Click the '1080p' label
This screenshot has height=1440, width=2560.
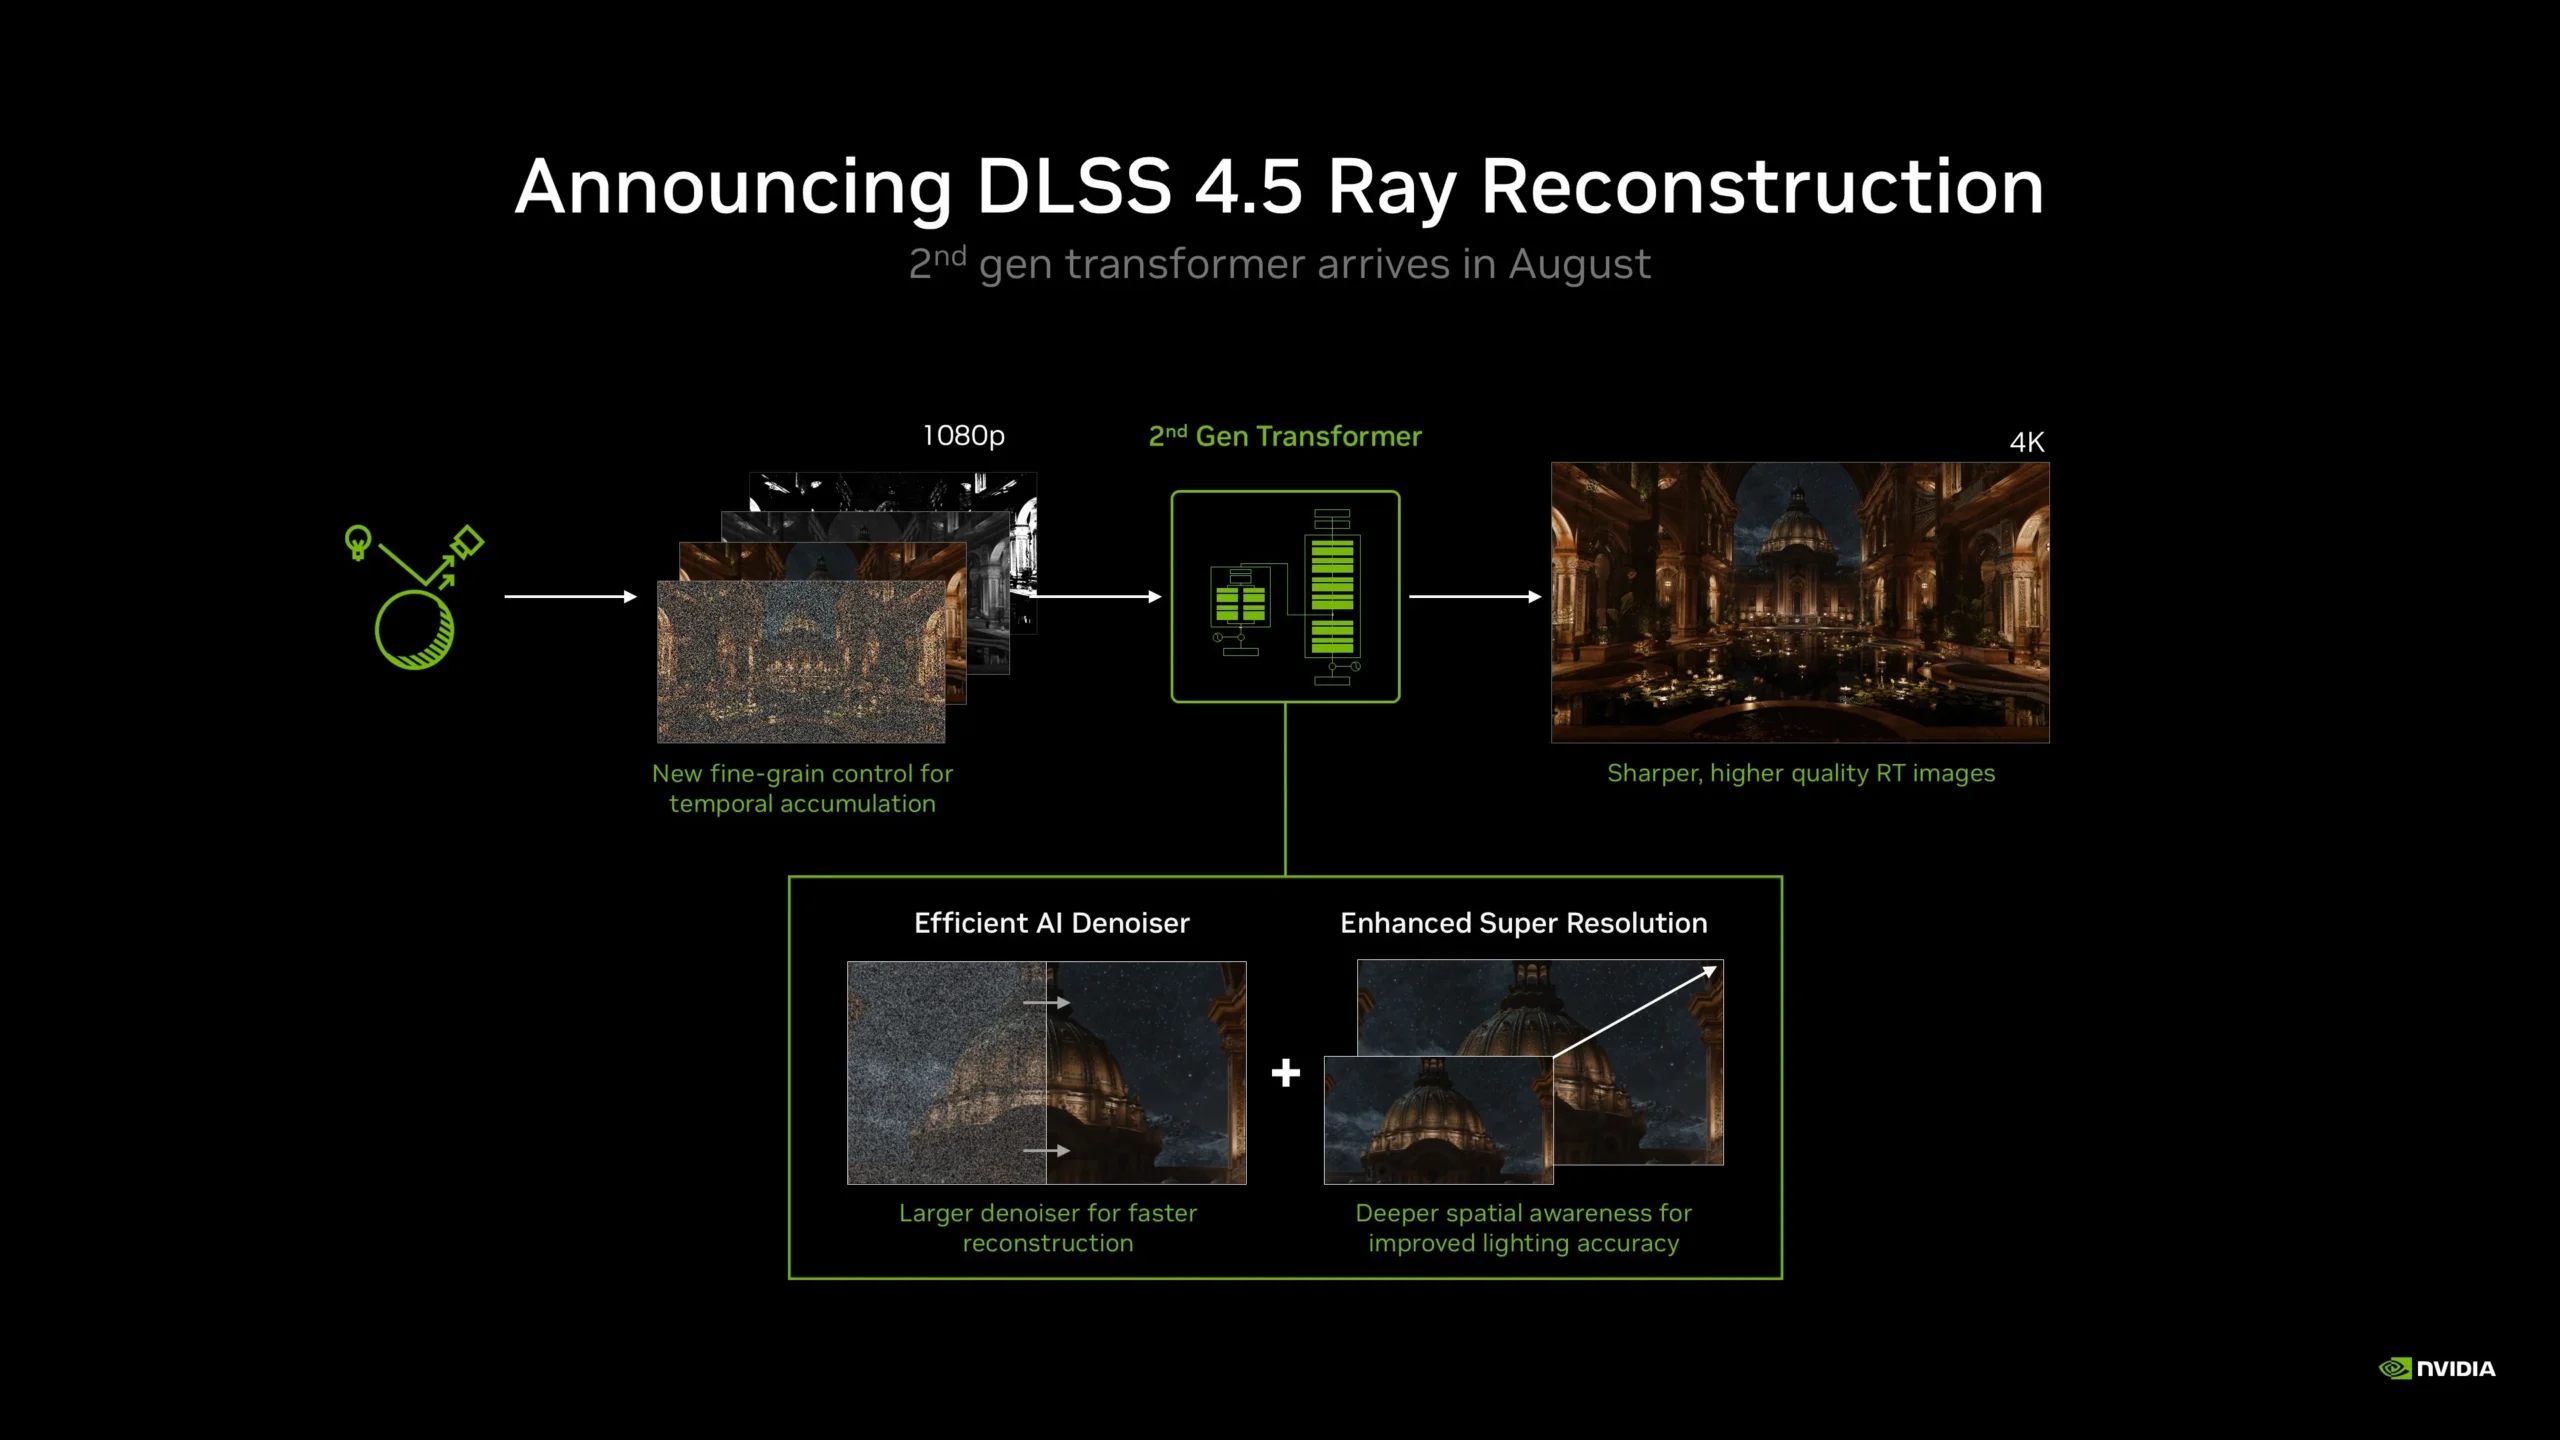(963, 436)
